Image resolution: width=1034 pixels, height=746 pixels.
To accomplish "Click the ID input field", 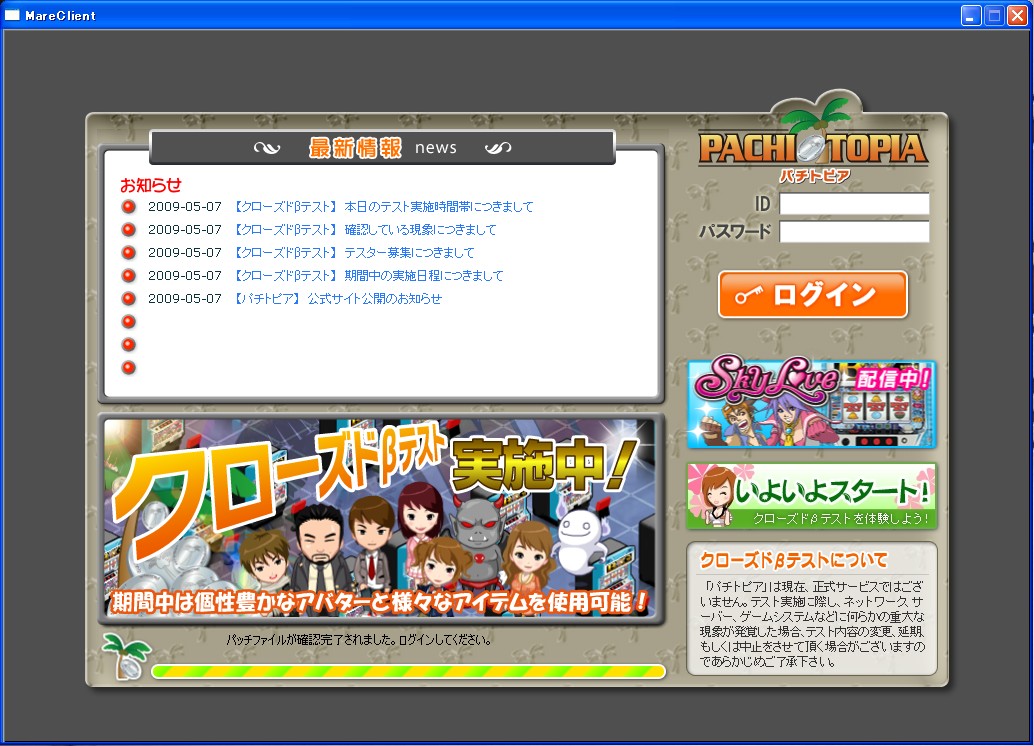I will [854, 204].
